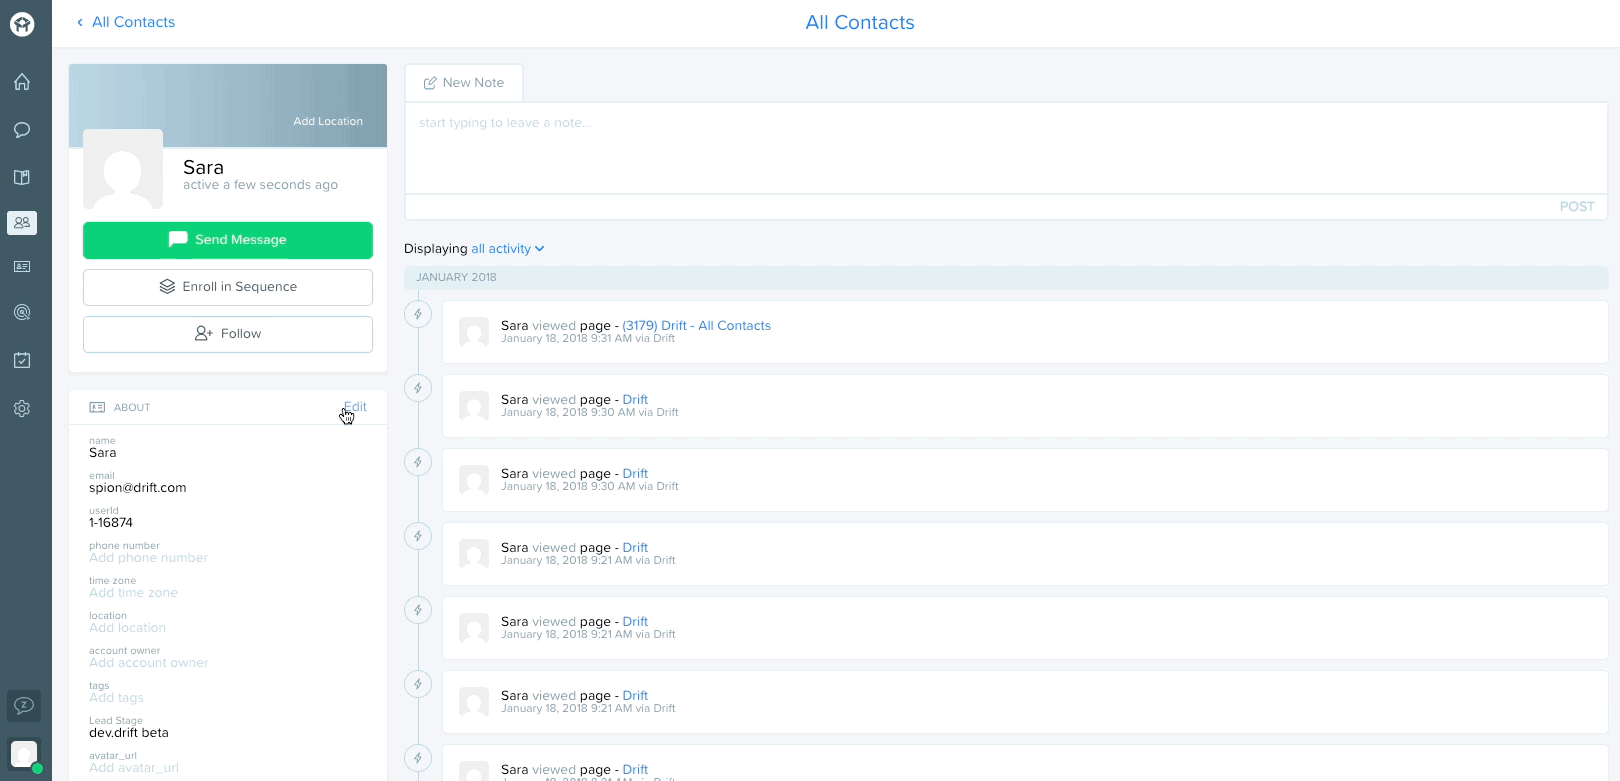Click the All Contacts breadcrumb link
1620x781 pixels.
pyautogui.click(x=133, y=22)
